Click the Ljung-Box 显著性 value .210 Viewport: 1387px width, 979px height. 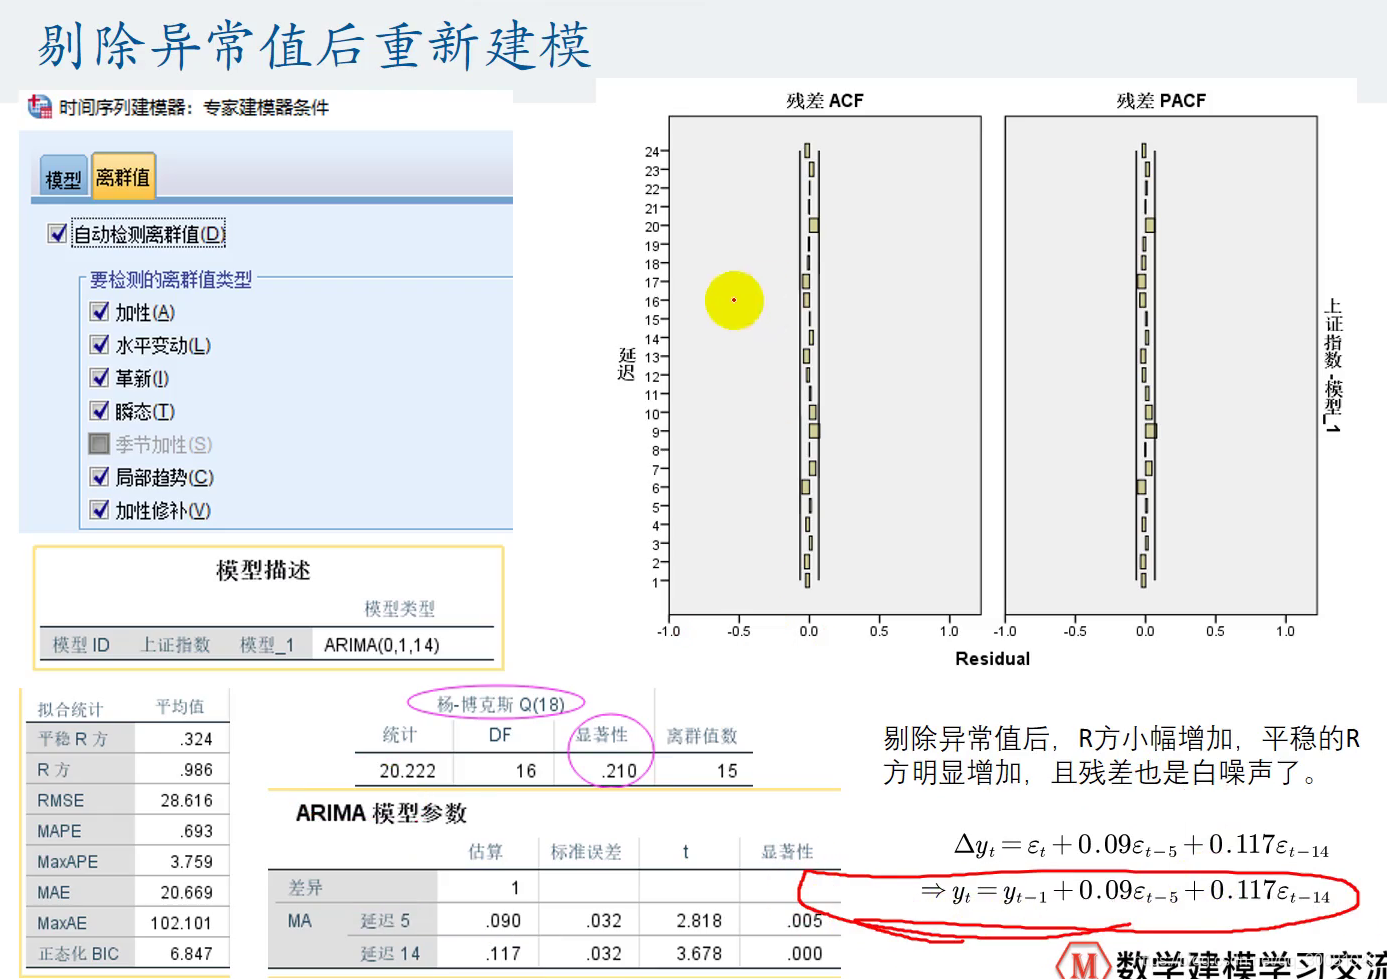tap(619, 771)
